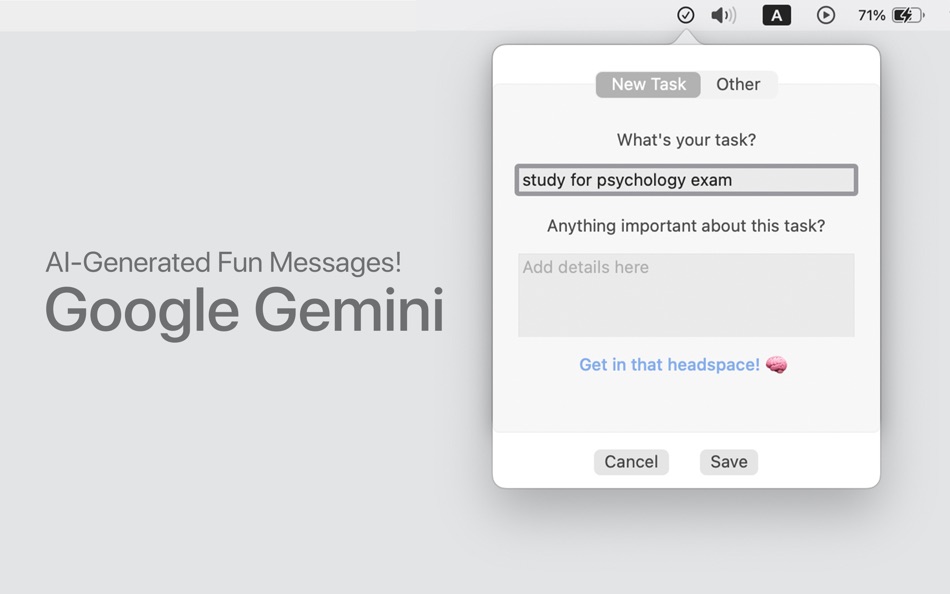
Task: Cancel the new task
Action: point(631,462)
